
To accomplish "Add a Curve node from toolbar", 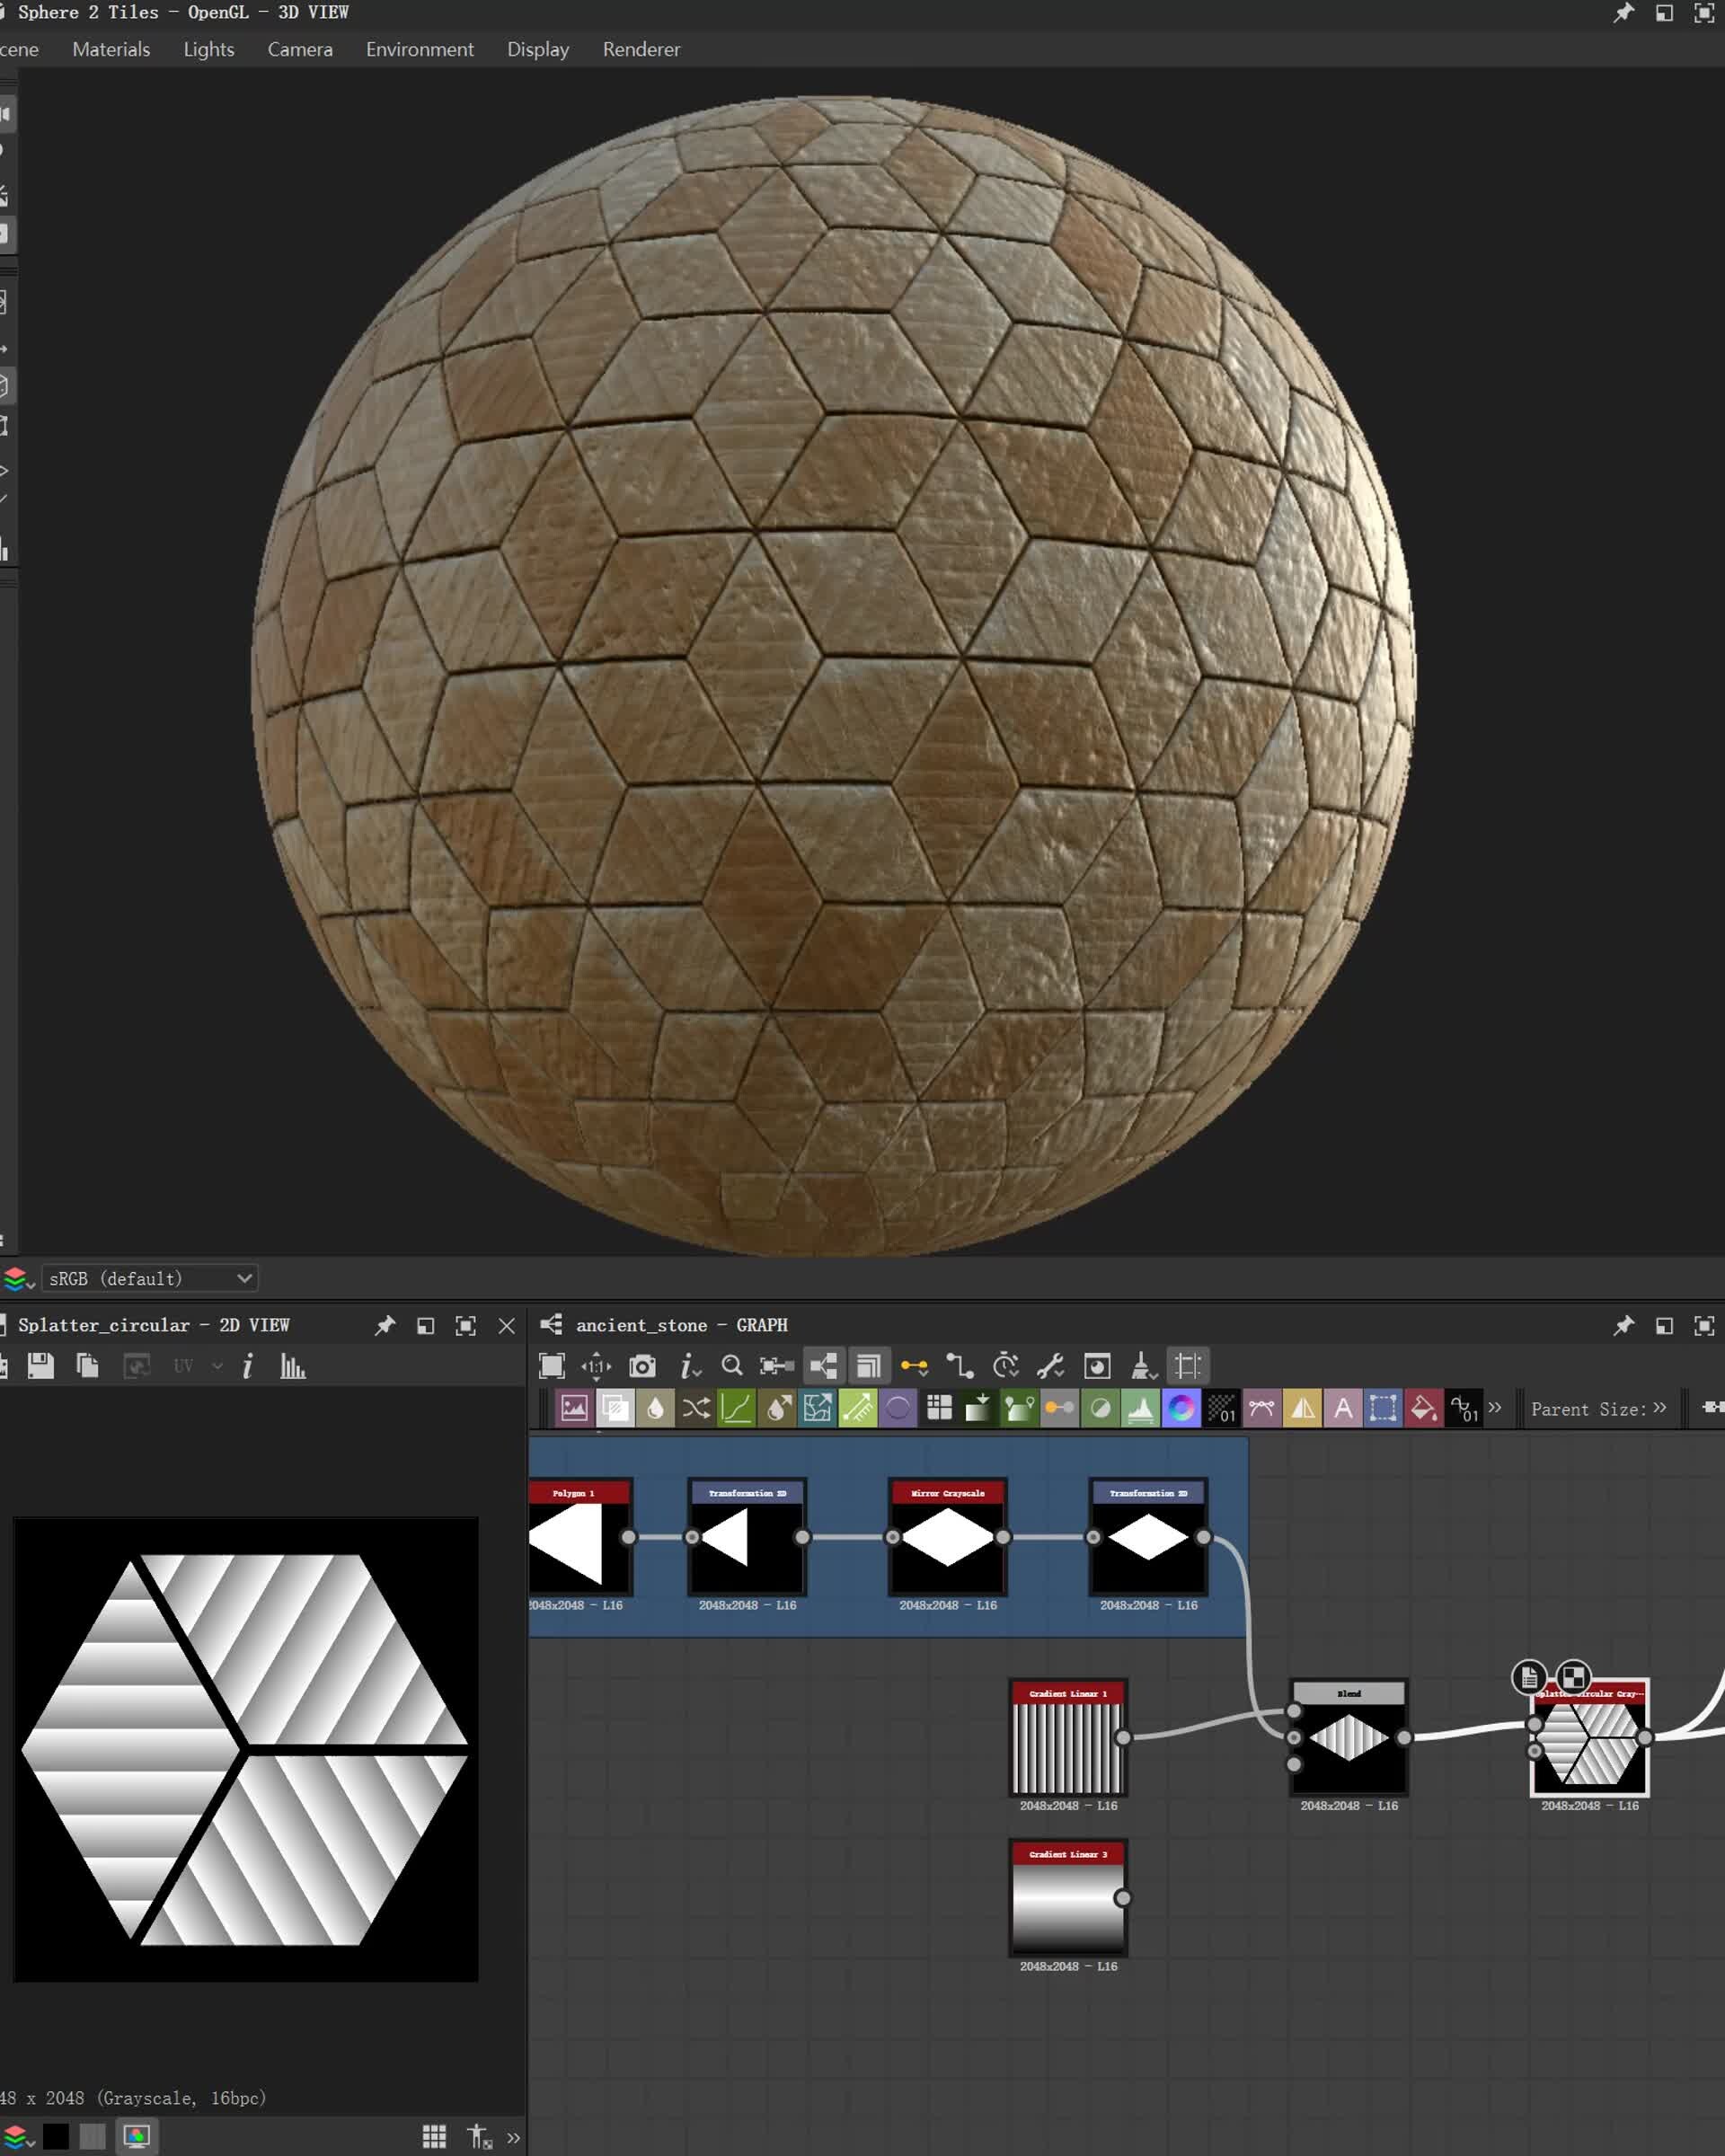I will 736,1408.
